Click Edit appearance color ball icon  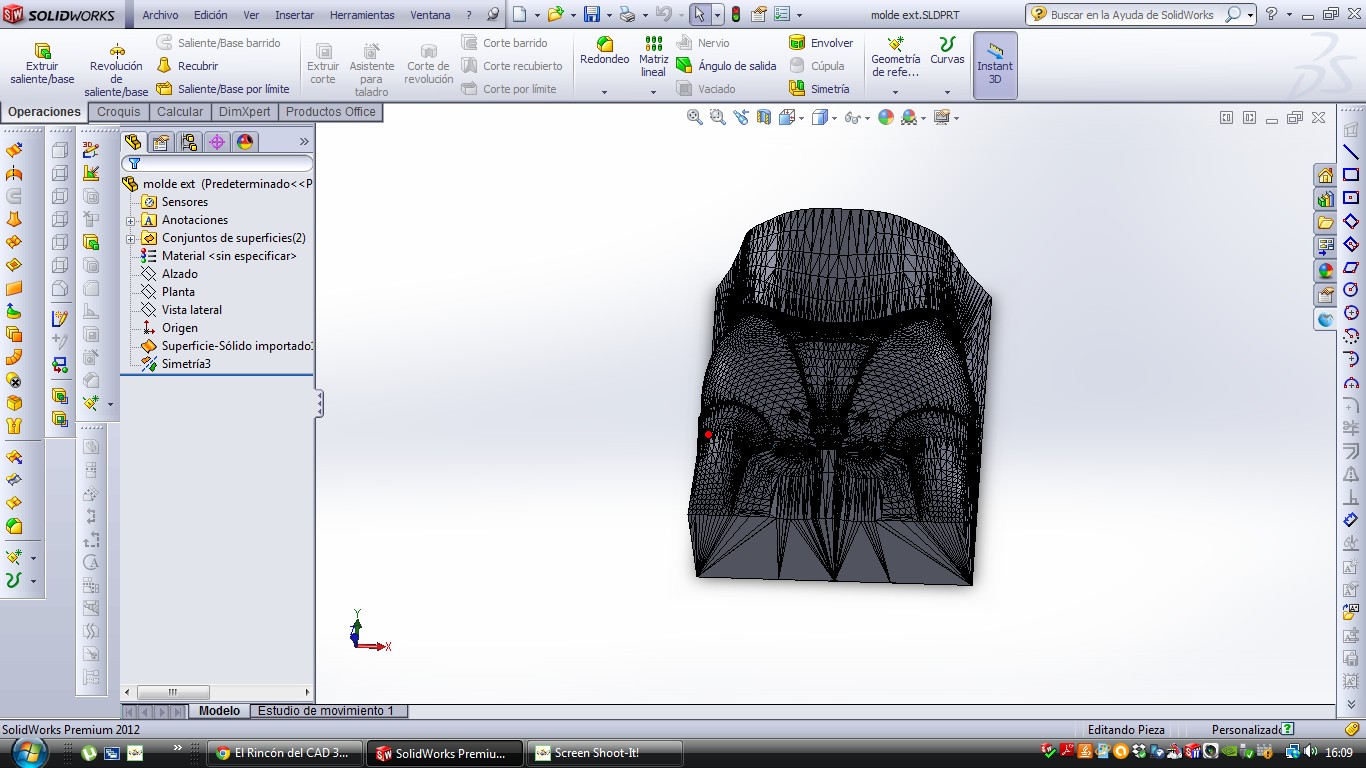tap(886, 117)
